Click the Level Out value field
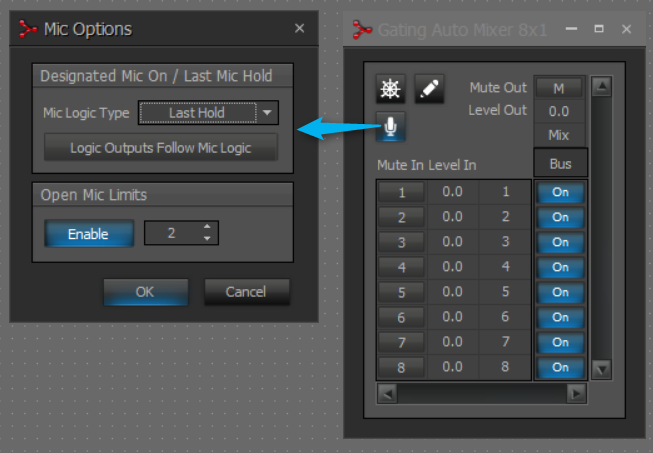Viewport: 653px width, 453px height. 559,111
